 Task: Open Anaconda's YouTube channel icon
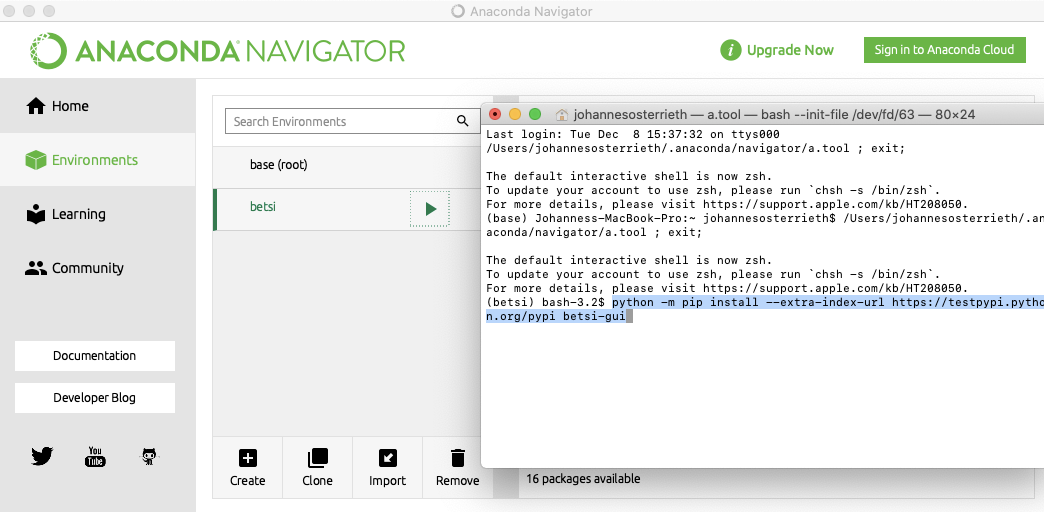tap(95, 456)
